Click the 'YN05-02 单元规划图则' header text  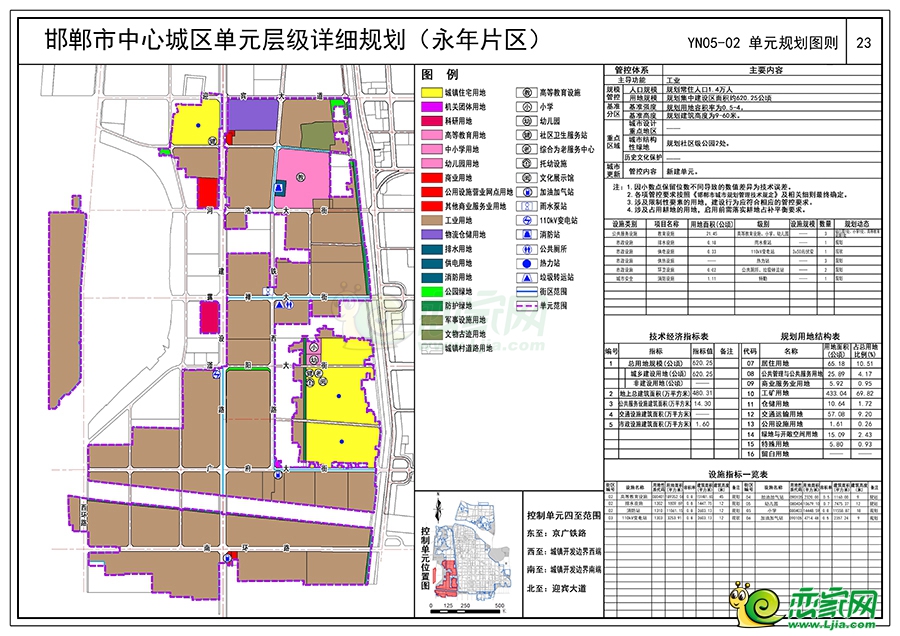(x=763, y=43)
